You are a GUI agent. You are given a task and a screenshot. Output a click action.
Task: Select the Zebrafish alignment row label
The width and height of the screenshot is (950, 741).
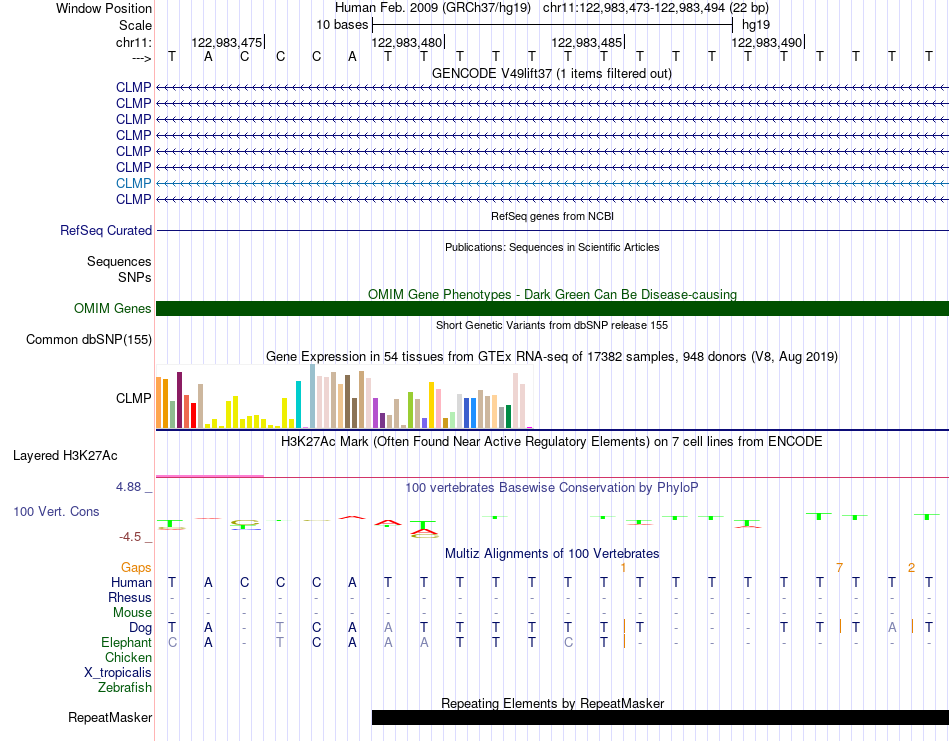point(125,688)
